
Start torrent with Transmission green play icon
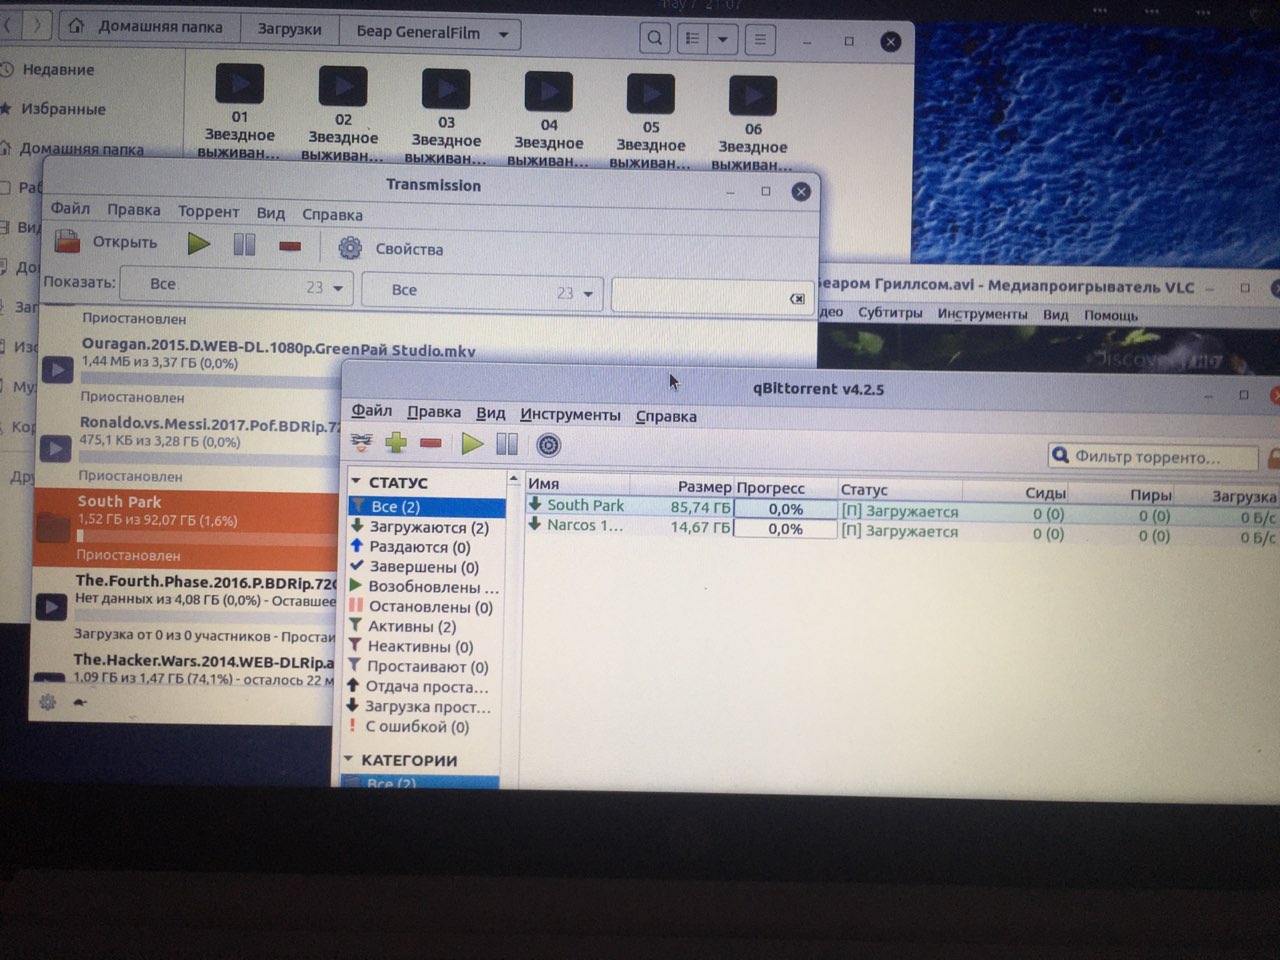tap(198, 243)
